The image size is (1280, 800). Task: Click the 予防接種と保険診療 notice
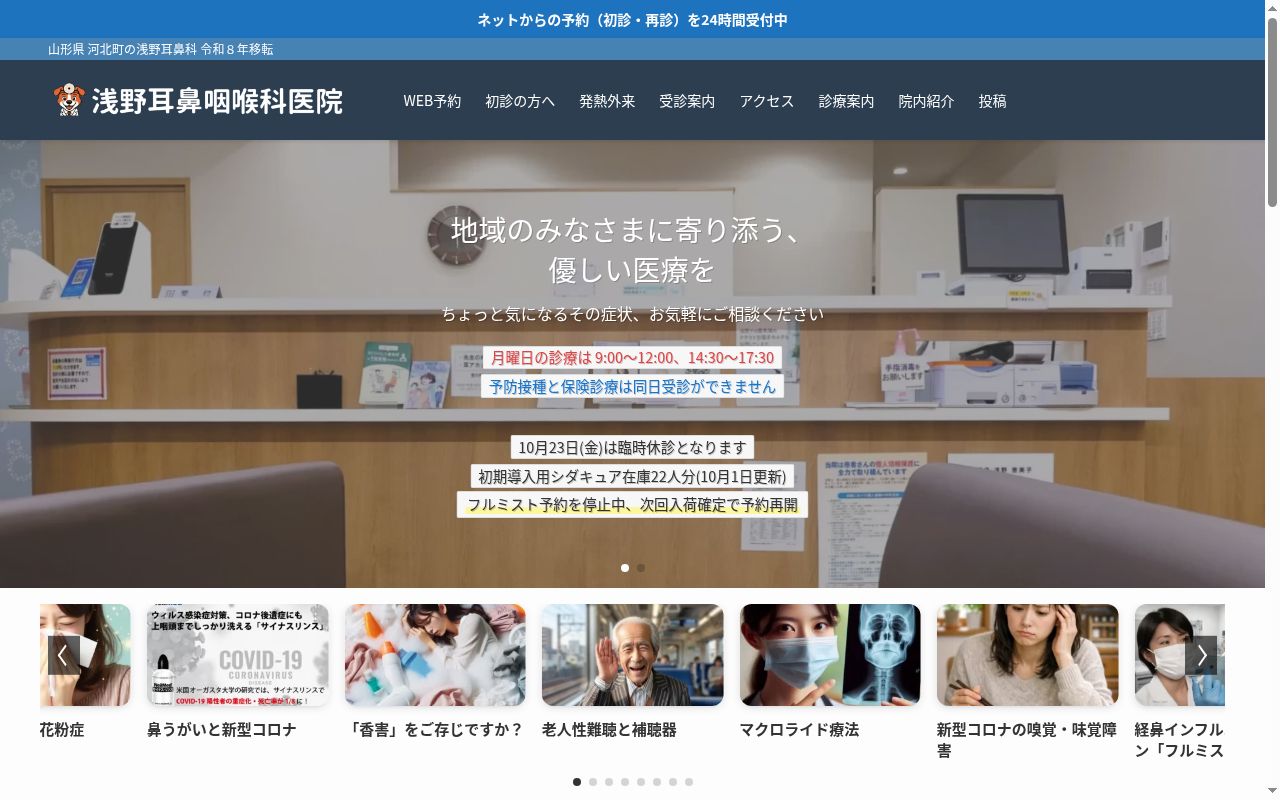coord(632,386)
